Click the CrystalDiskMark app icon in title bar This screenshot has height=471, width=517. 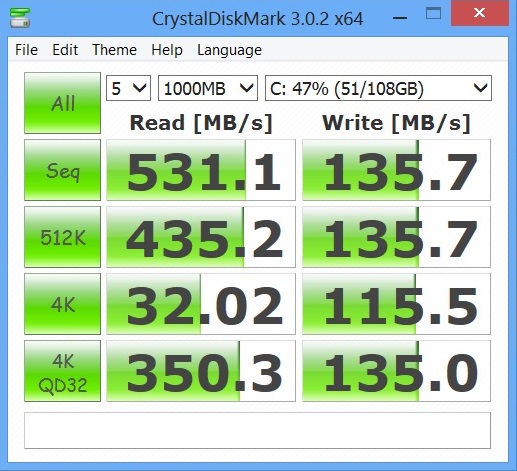tap(20, 18)
